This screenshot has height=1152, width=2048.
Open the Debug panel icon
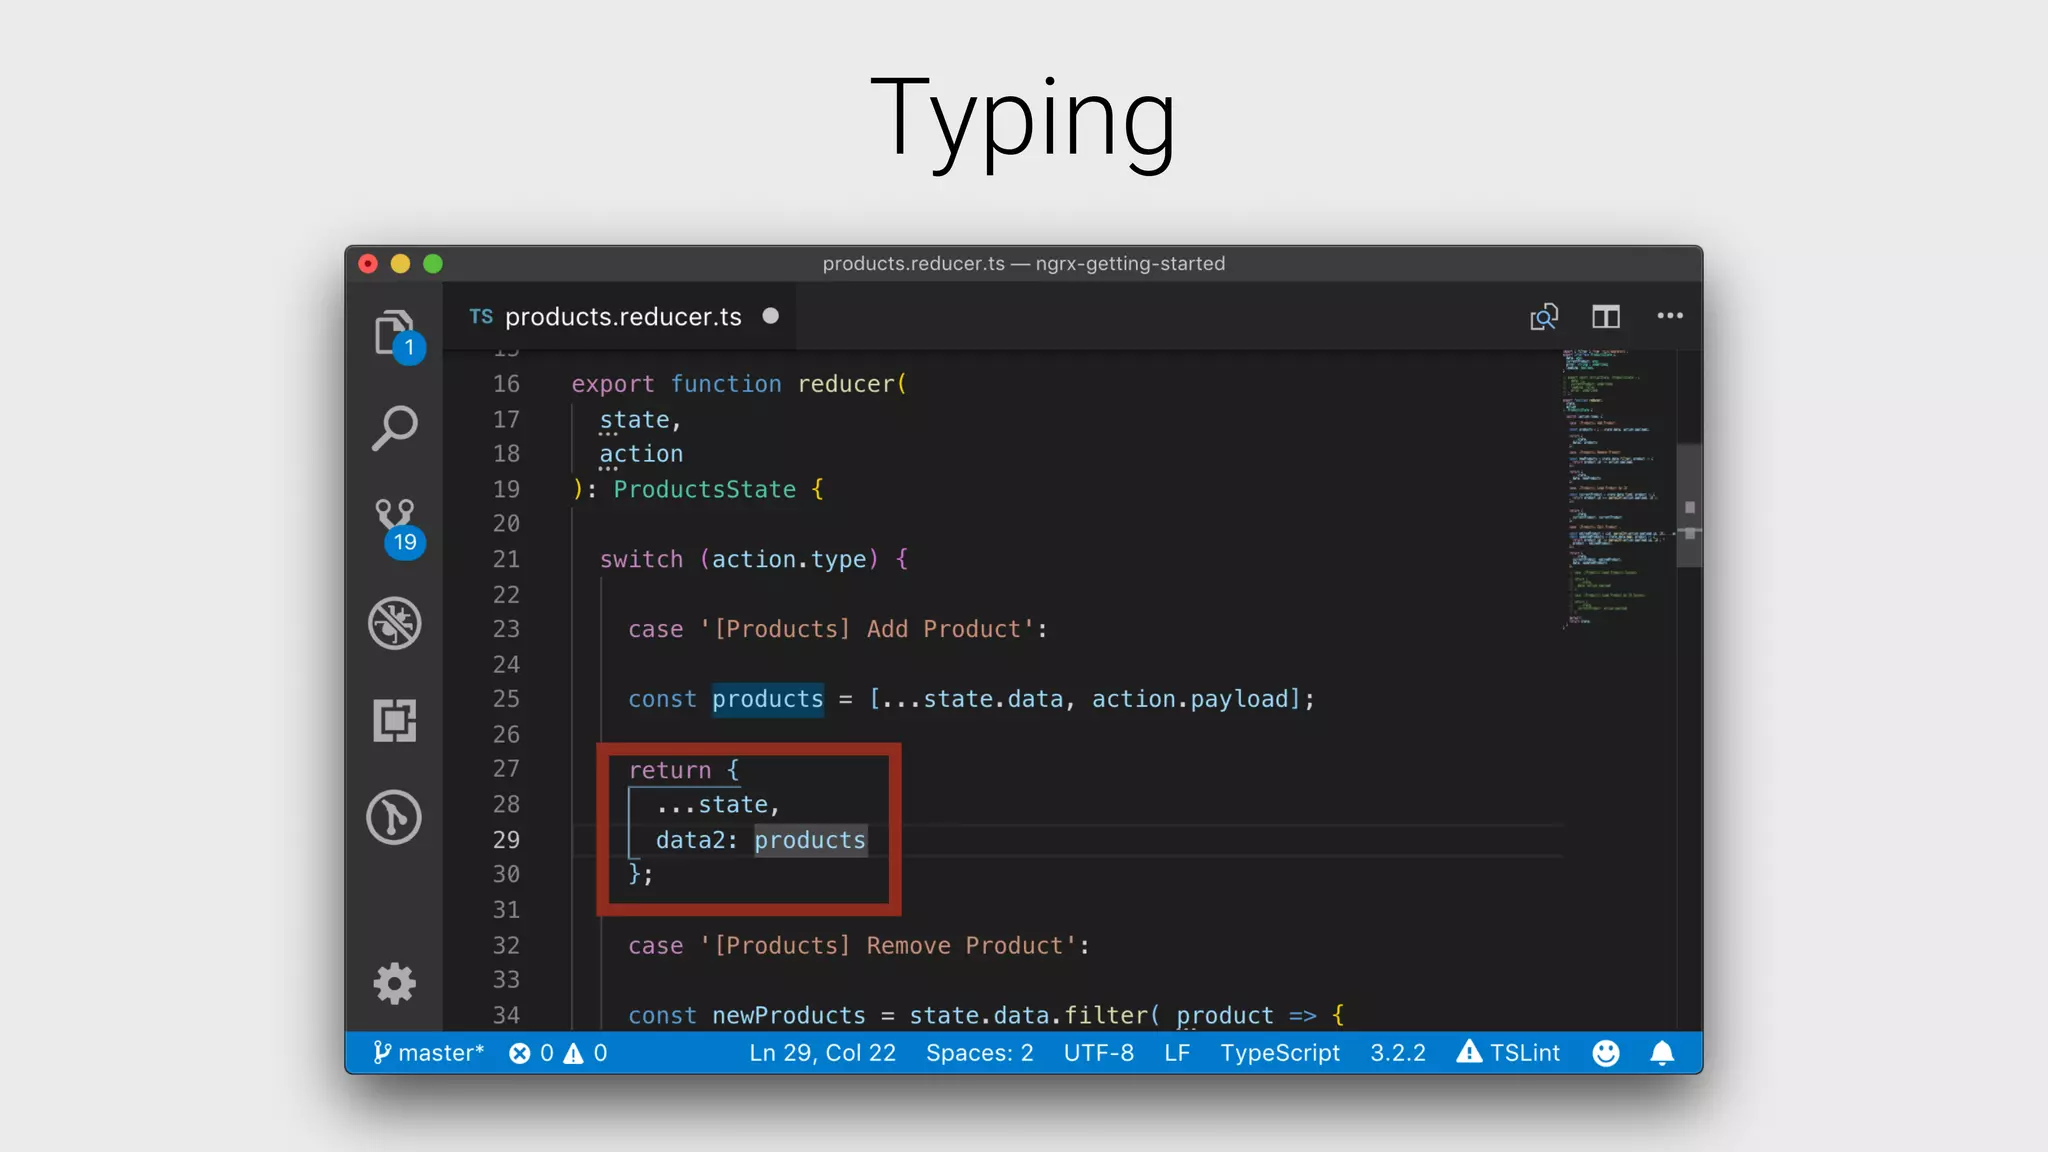coord(395,623)
